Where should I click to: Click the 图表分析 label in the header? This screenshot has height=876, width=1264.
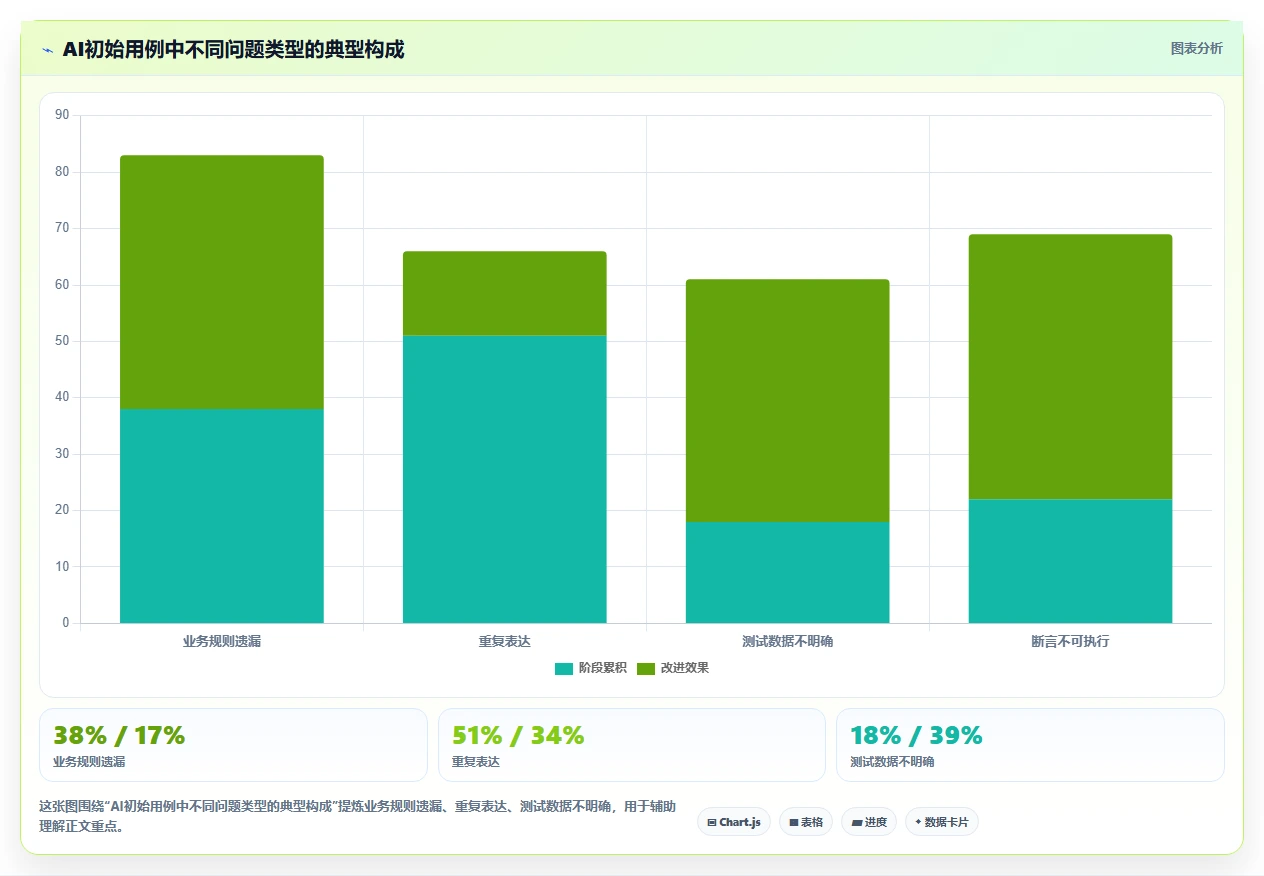[x=1196, y=48]
